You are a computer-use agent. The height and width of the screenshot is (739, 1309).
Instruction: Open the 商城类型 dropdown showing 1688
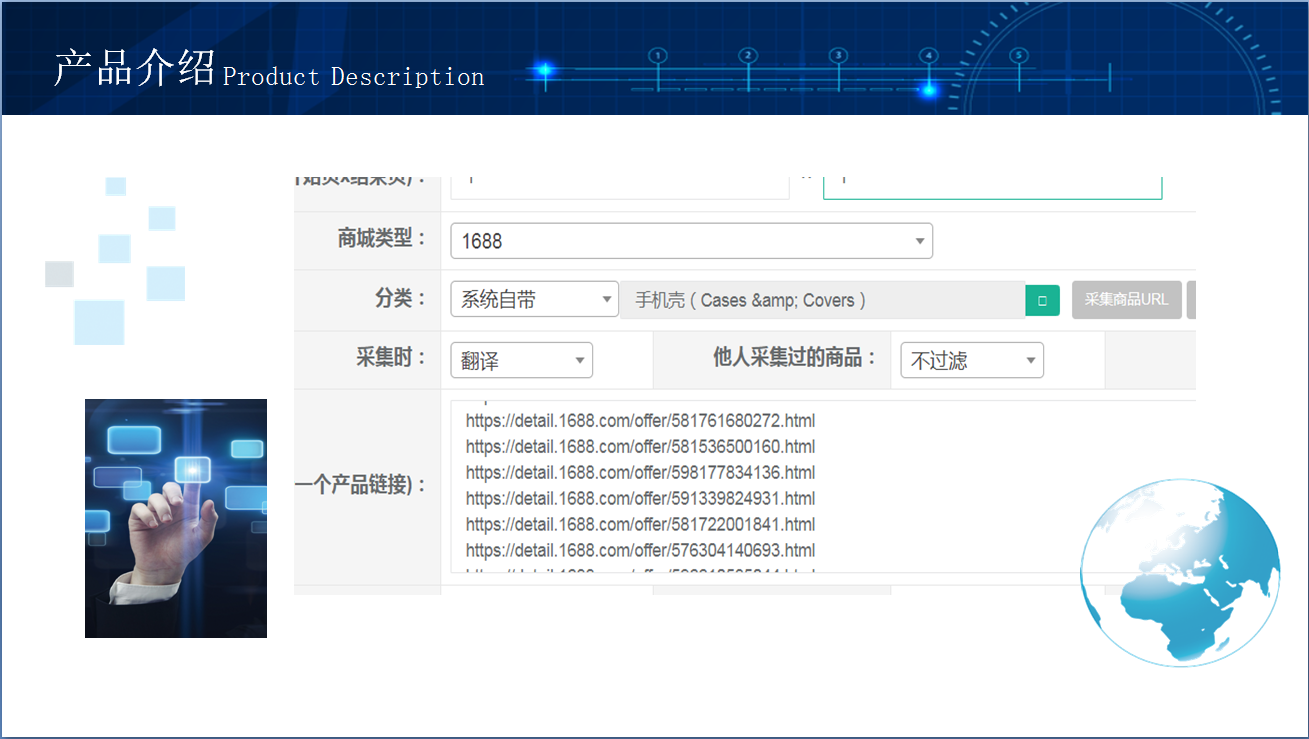pos(691,240)
